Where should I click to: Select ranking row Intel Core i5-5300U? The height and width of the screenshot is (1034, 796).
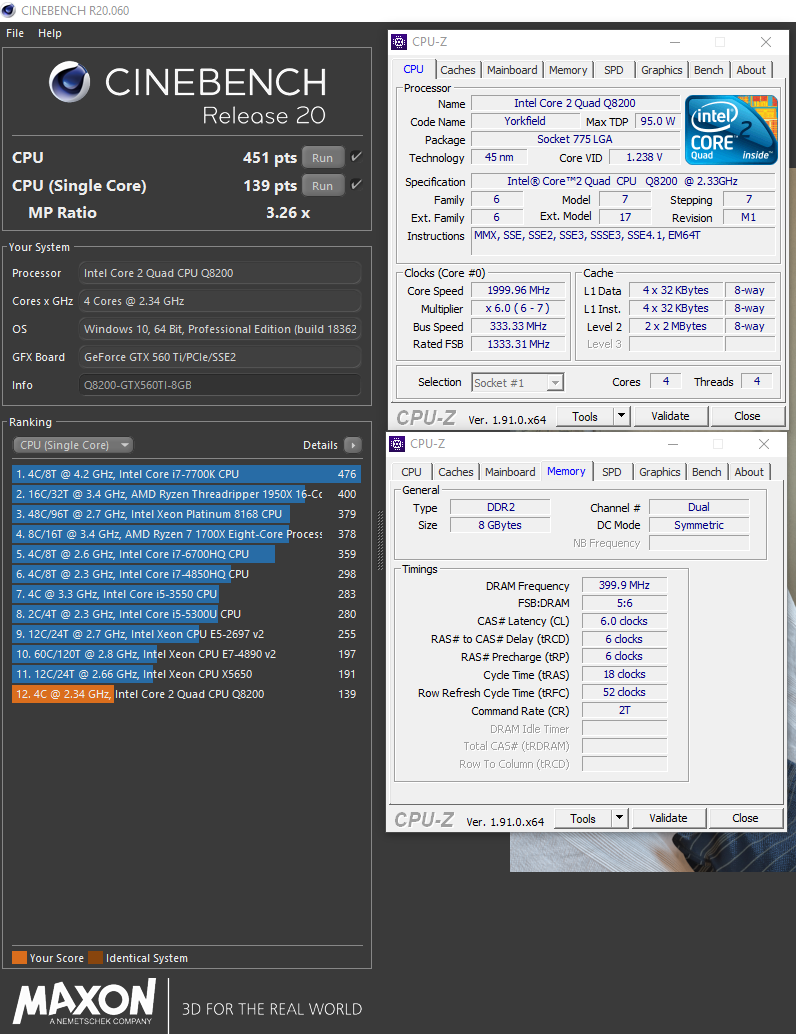(186, 614)
